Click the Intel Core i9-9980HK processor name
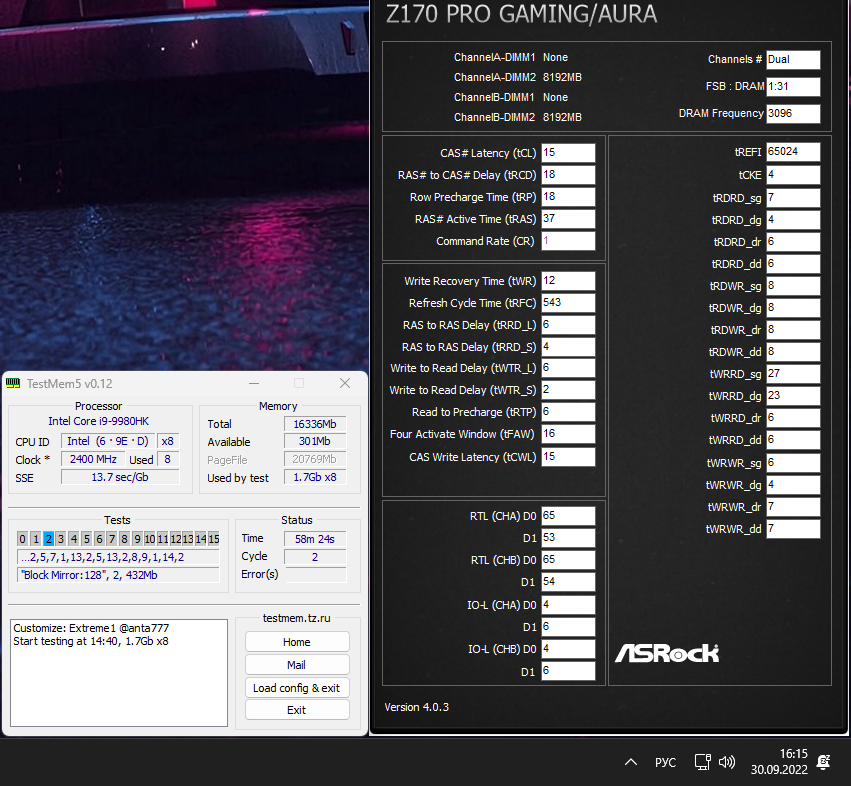The height and width of the screenshot is (786, 851). pyautogui.click(x=98, y=421)
